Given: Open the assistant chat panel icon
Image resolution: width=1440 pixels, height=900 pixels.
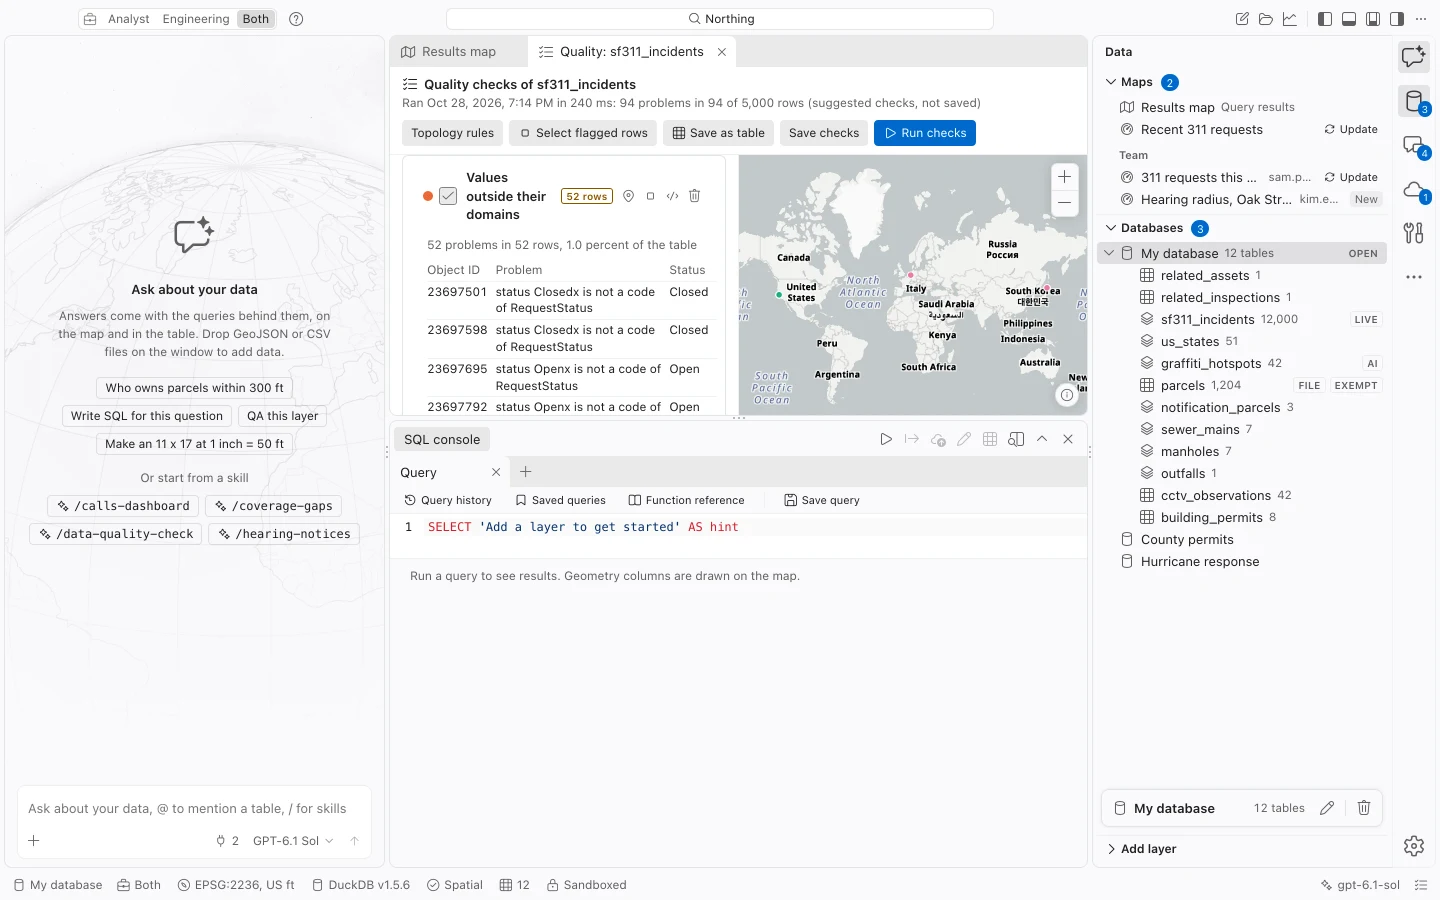Looking at the screenshot, I should [x=1413, y=57].
